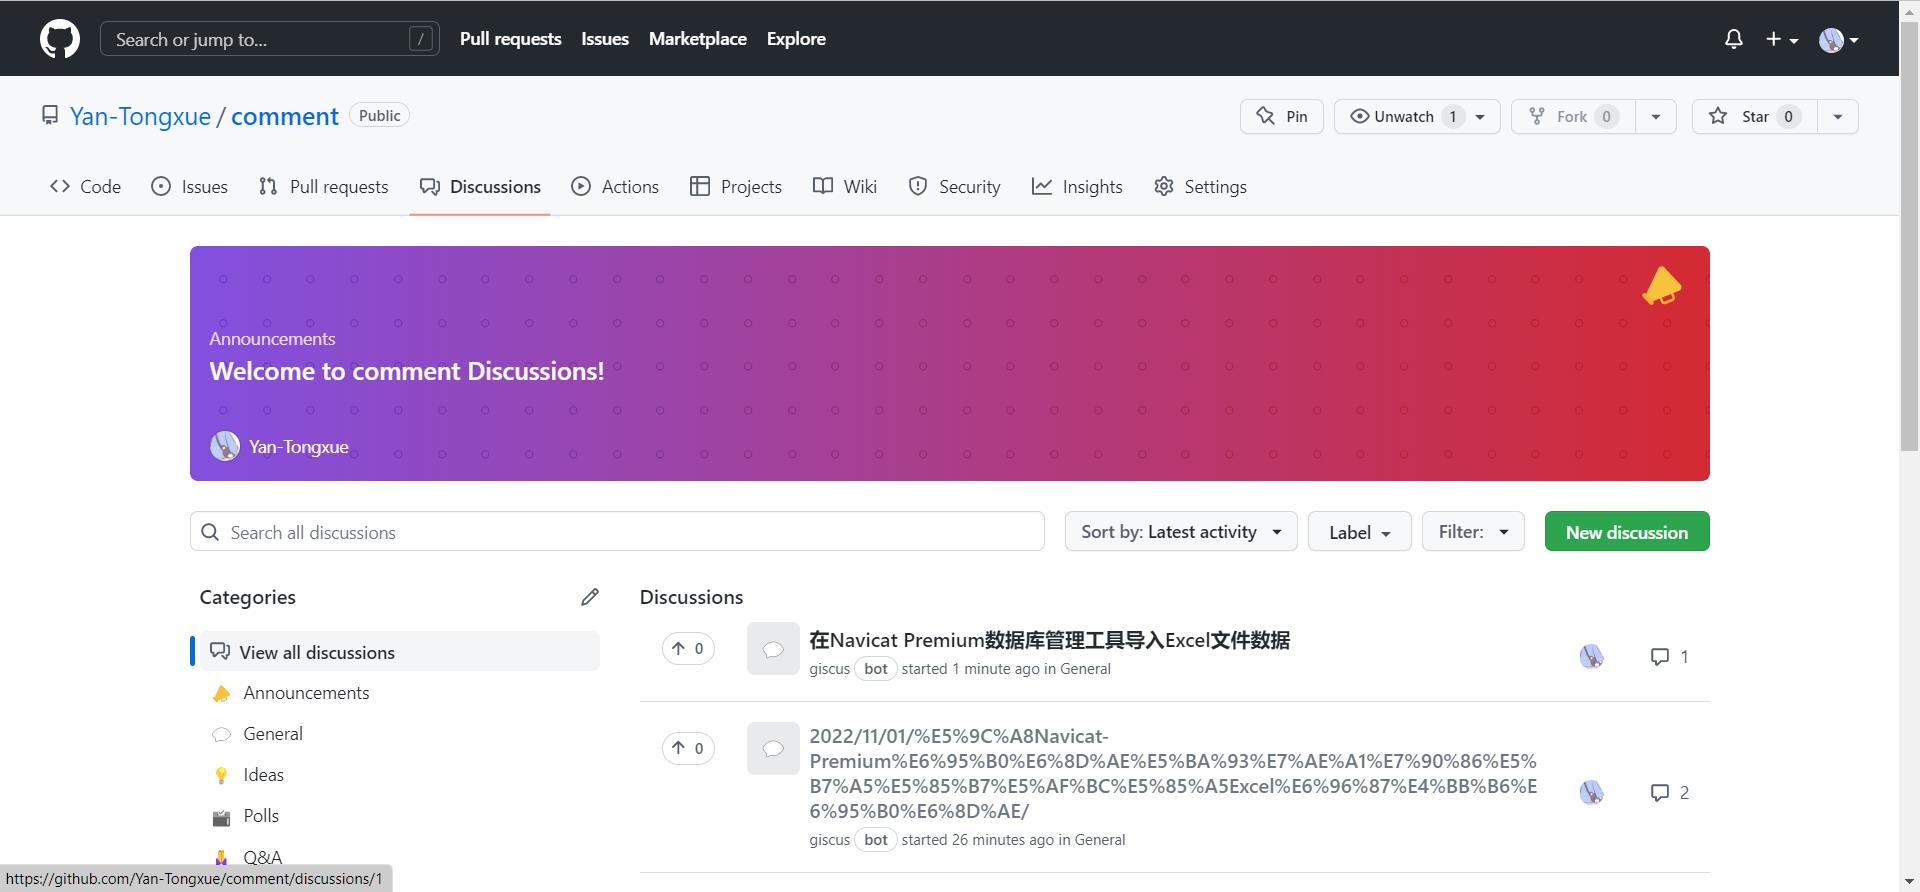Select the Announcements category
Screen dimensions: 1920x892
point(306,693)
